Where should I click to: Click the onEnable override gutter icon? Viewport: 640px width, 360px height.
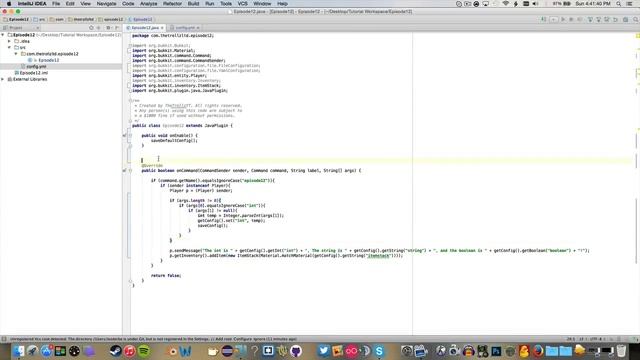point(125,136)
